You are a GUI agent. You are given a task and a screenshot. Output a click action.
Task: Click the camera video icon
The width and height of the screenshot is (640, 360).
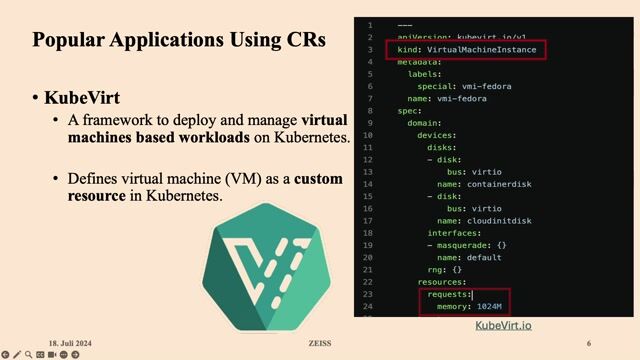[52, 355]
